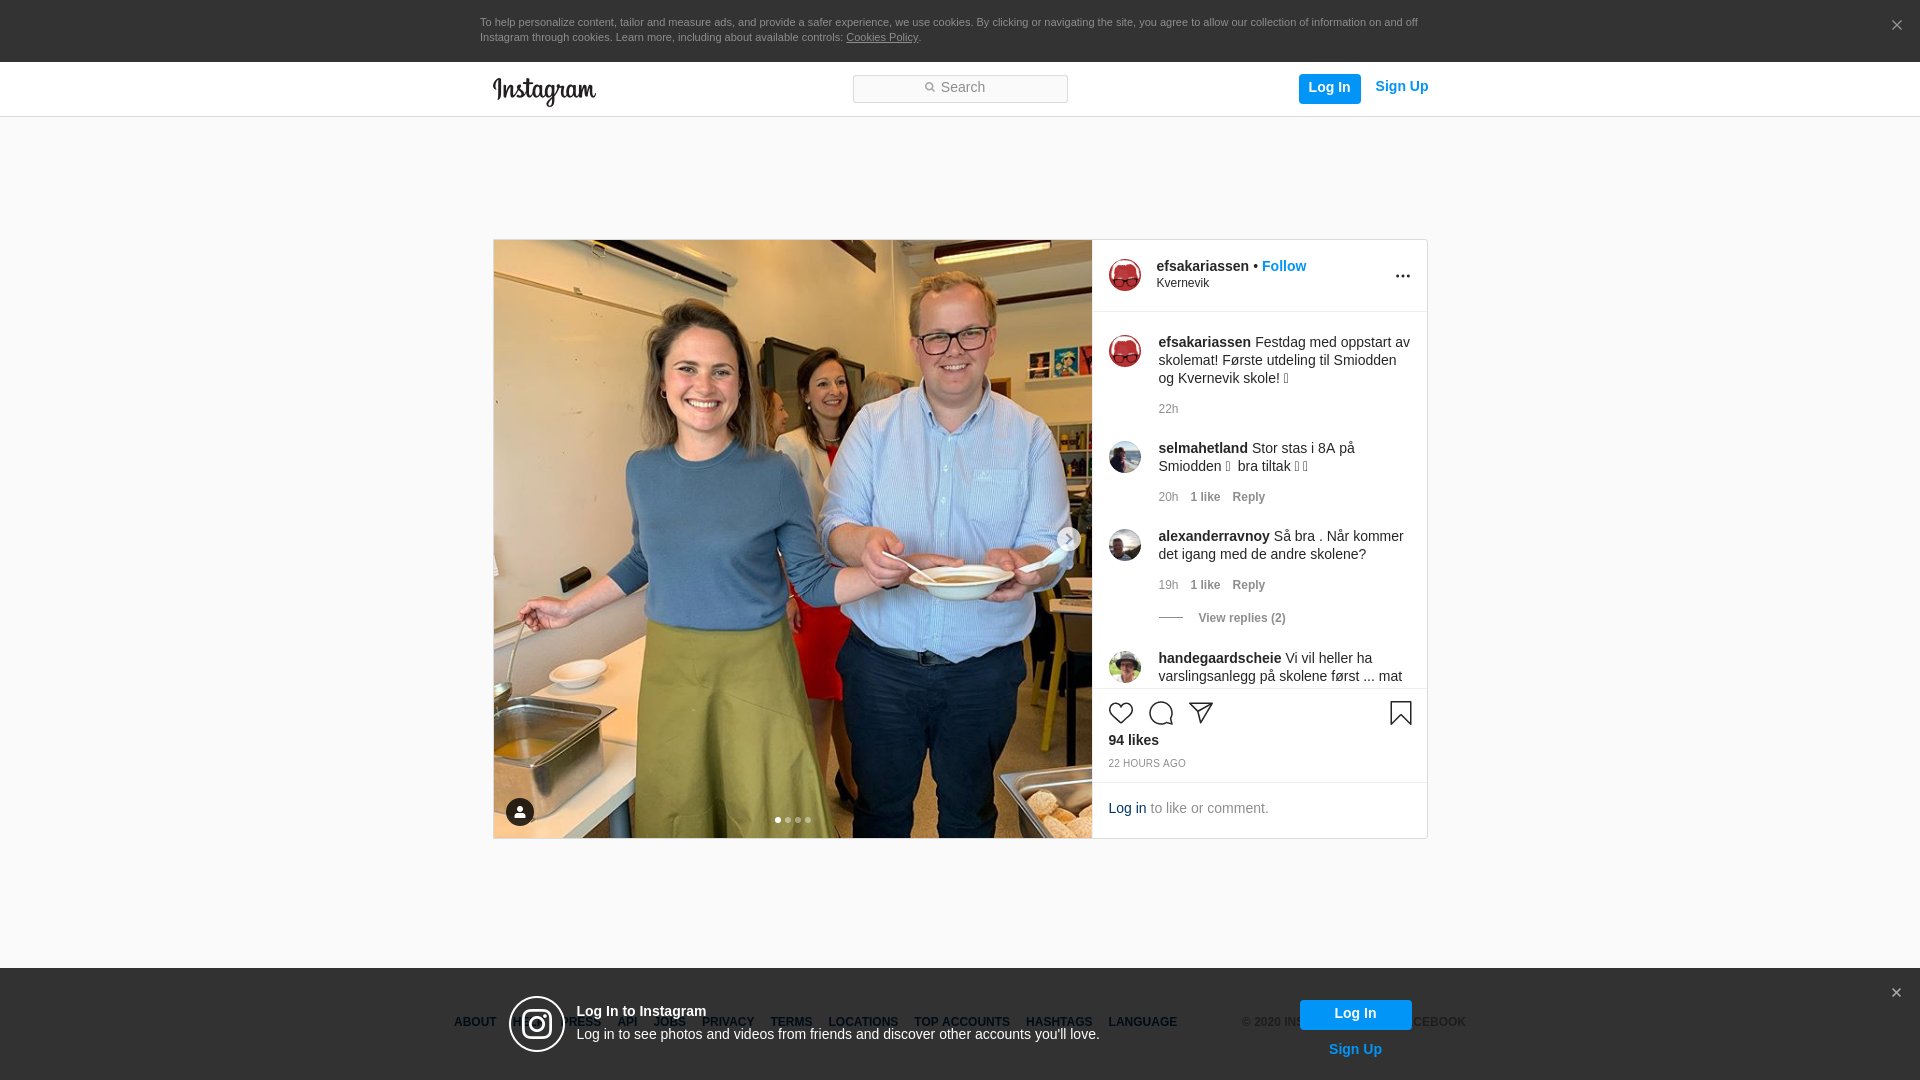This screenshot has width=1920, height=1080.
Task: Open handegaardscheie profile avatar
Action: pyautogui.click(x=1125, y=667)
